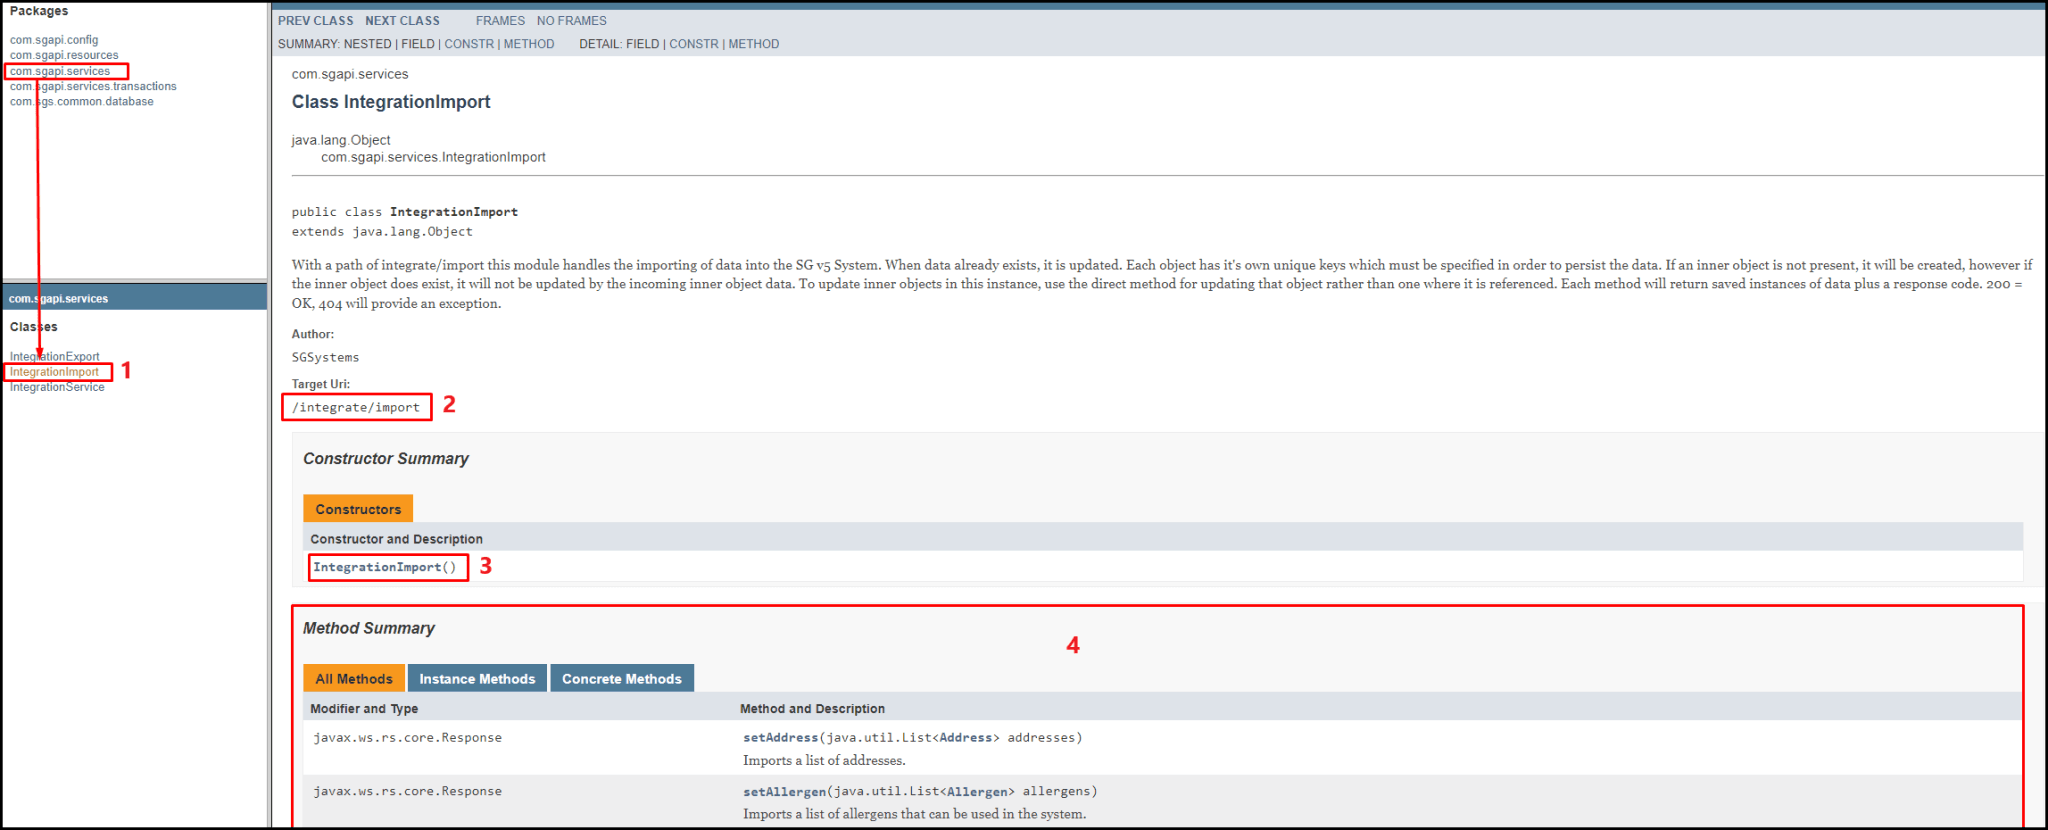Open the IntegrationService class
This screenshot has width=2048, height=830.
coord(57,387)
